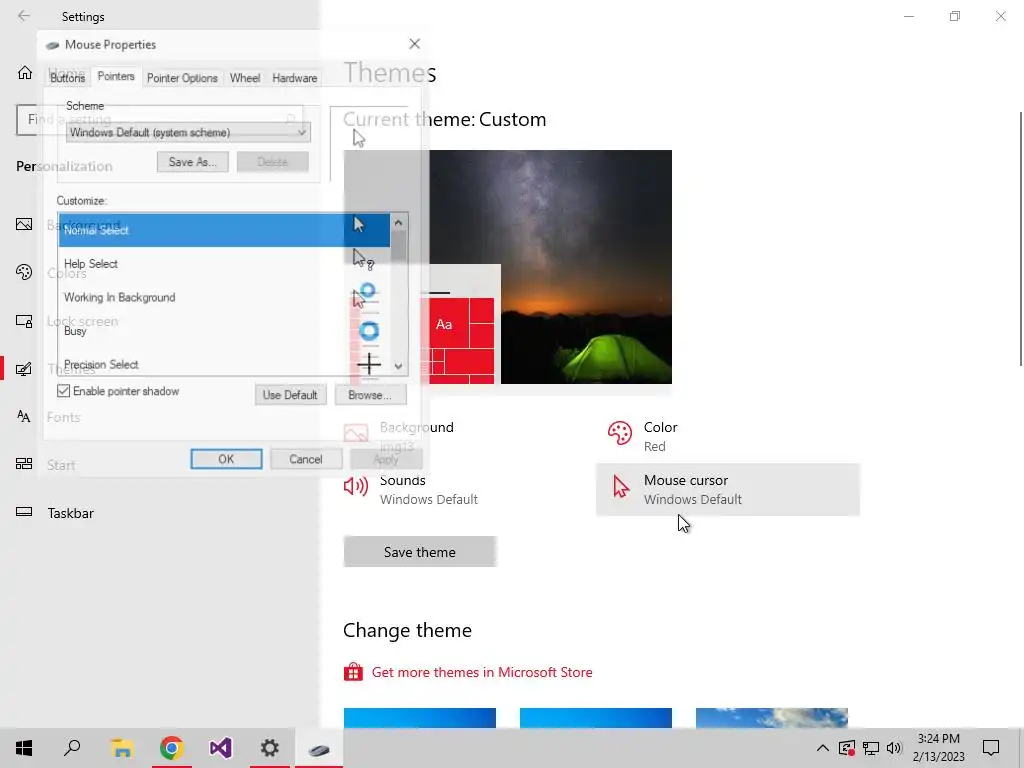This screenshot has width=1024, height=768.
Task: Switch to Chrome on taskbar
Action: (171, 748)
